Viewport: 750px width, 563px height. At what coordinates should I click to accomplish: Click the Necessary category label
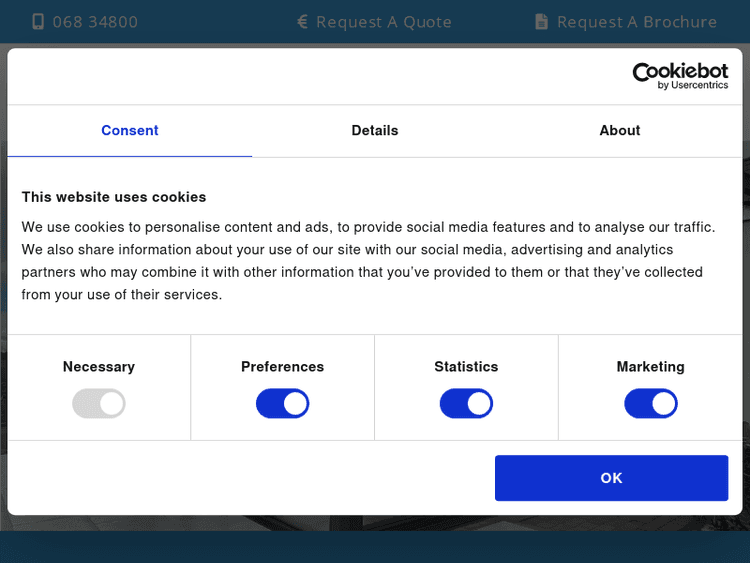tap(99, 367)
